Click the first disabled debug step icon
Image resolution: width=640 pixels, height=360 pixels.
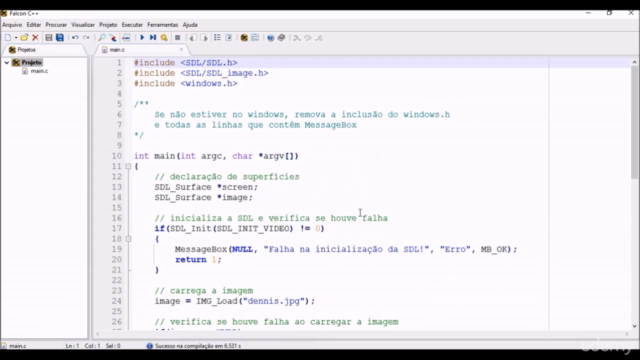[x=297, y=38]
